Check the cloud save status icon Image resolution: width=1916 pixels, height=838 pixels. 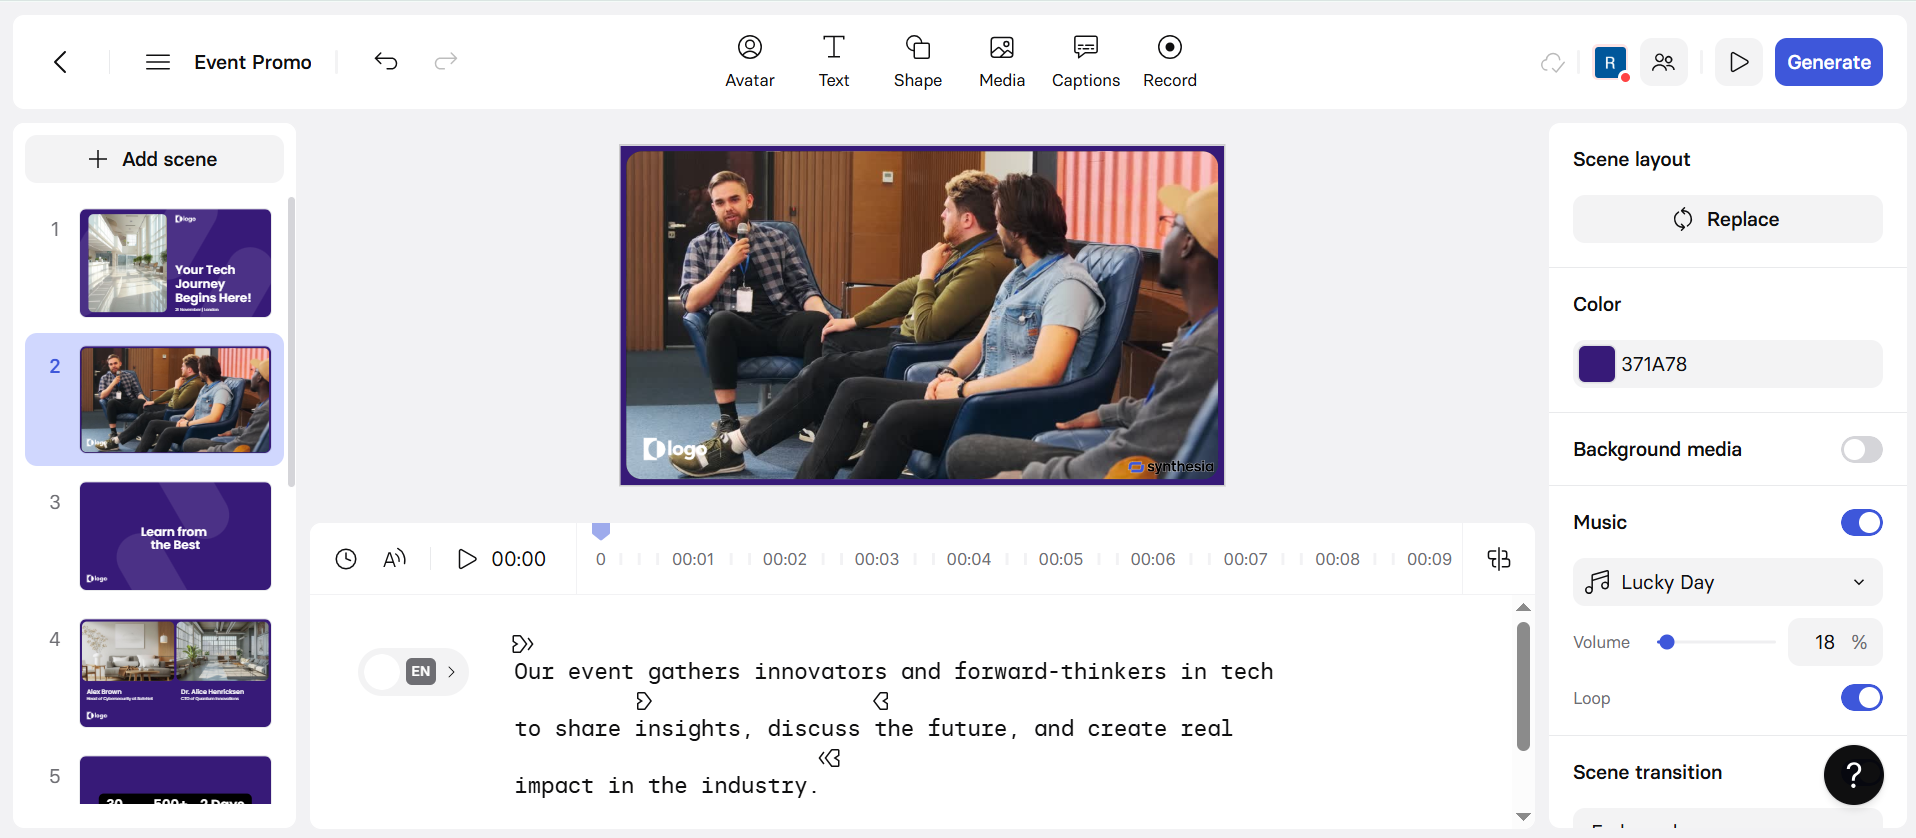pyautogui.click(x=1552, y=62)
